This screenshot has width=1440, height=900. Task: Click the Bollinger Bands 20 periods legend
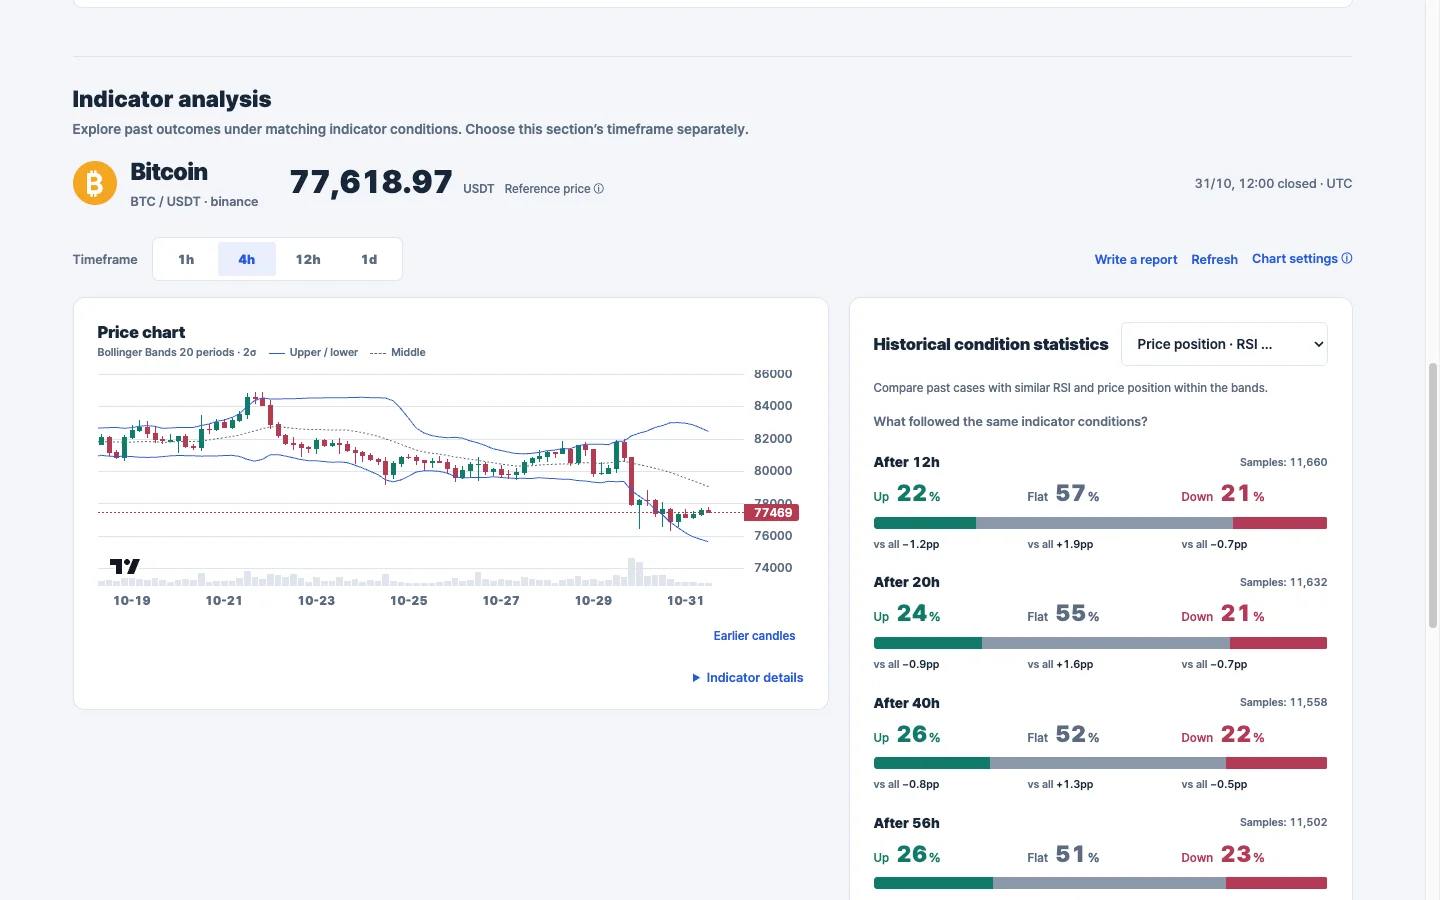point(177,352)
